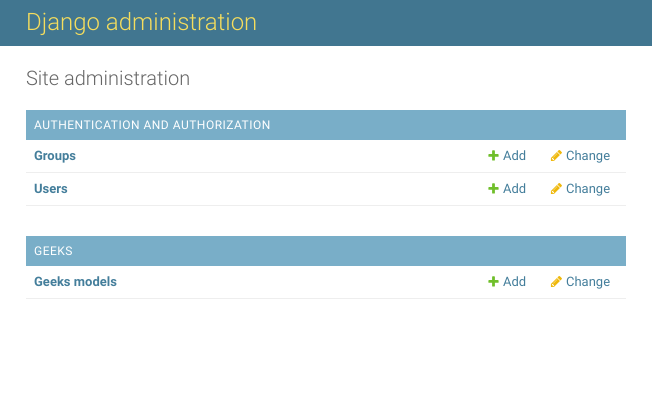Screen dimensions: 652x402
Task: Click the Site administration page heading
Action: tap(108, 78)
